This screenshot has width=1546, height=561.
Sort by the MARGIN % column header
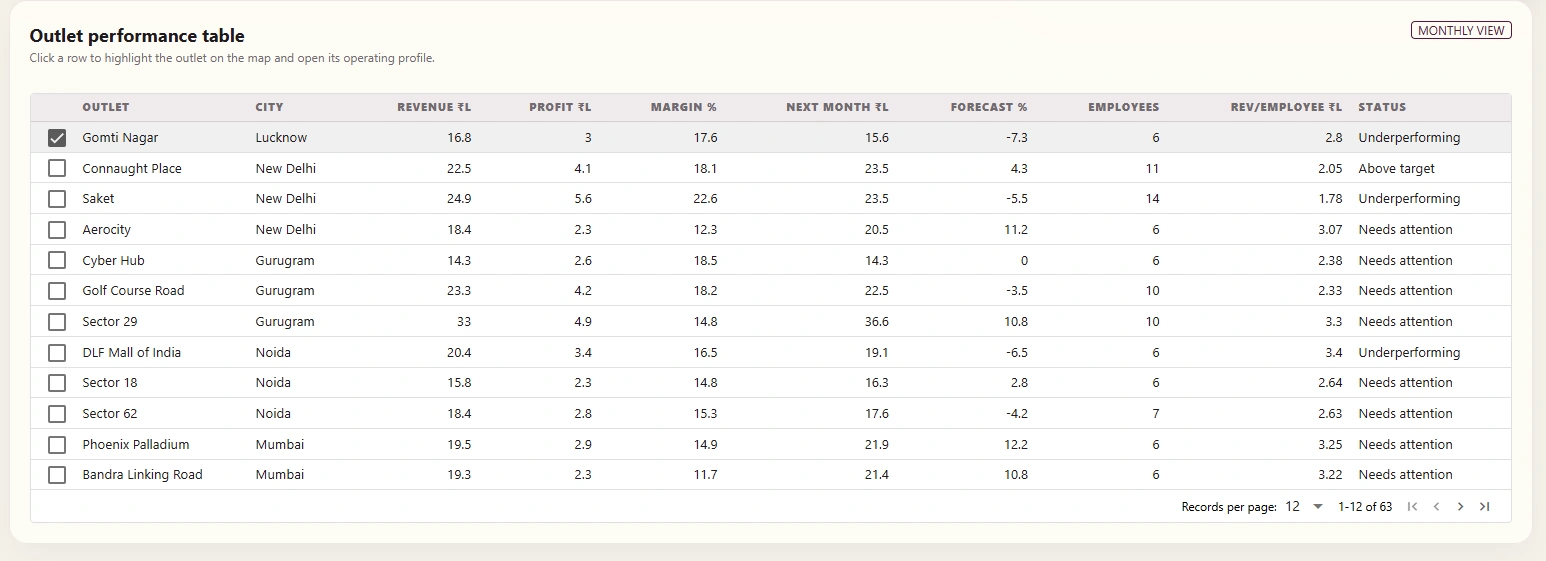[x=684, y=107]
